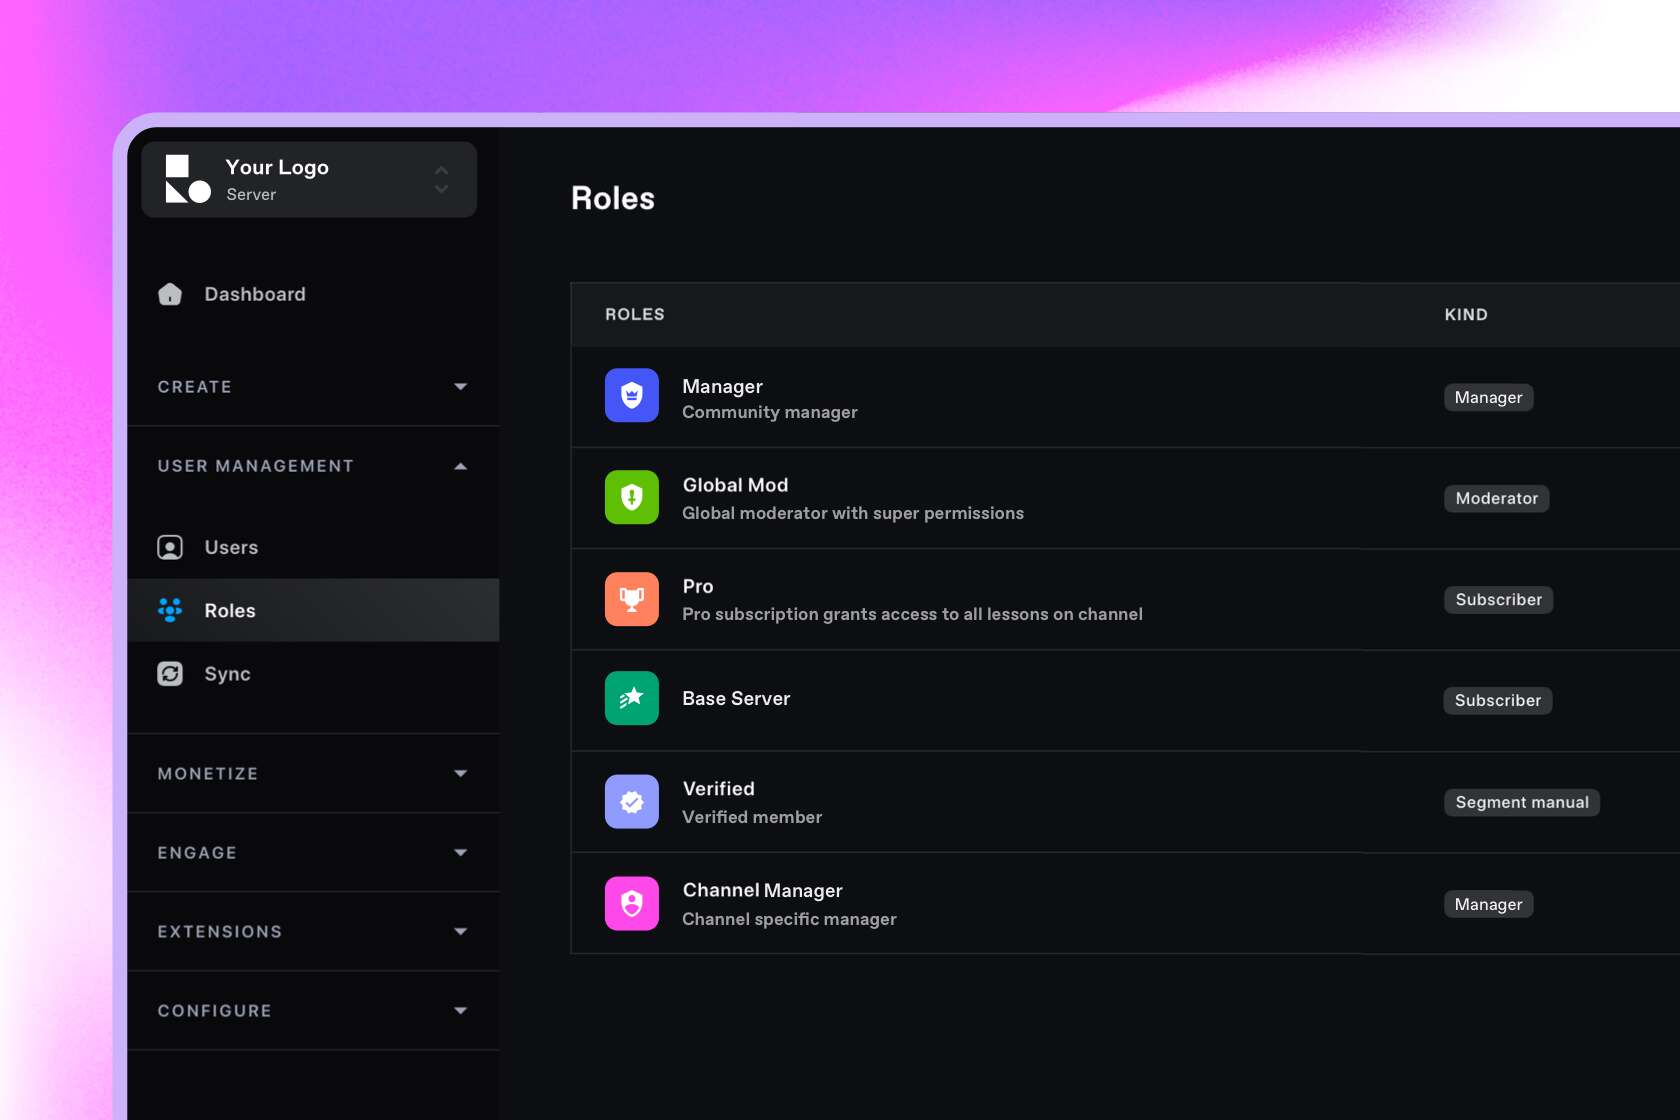Click the Global Mod role name
The width and height of the screenshot is (1680, 1120).
pyautogui.click(x=735, y=485)
